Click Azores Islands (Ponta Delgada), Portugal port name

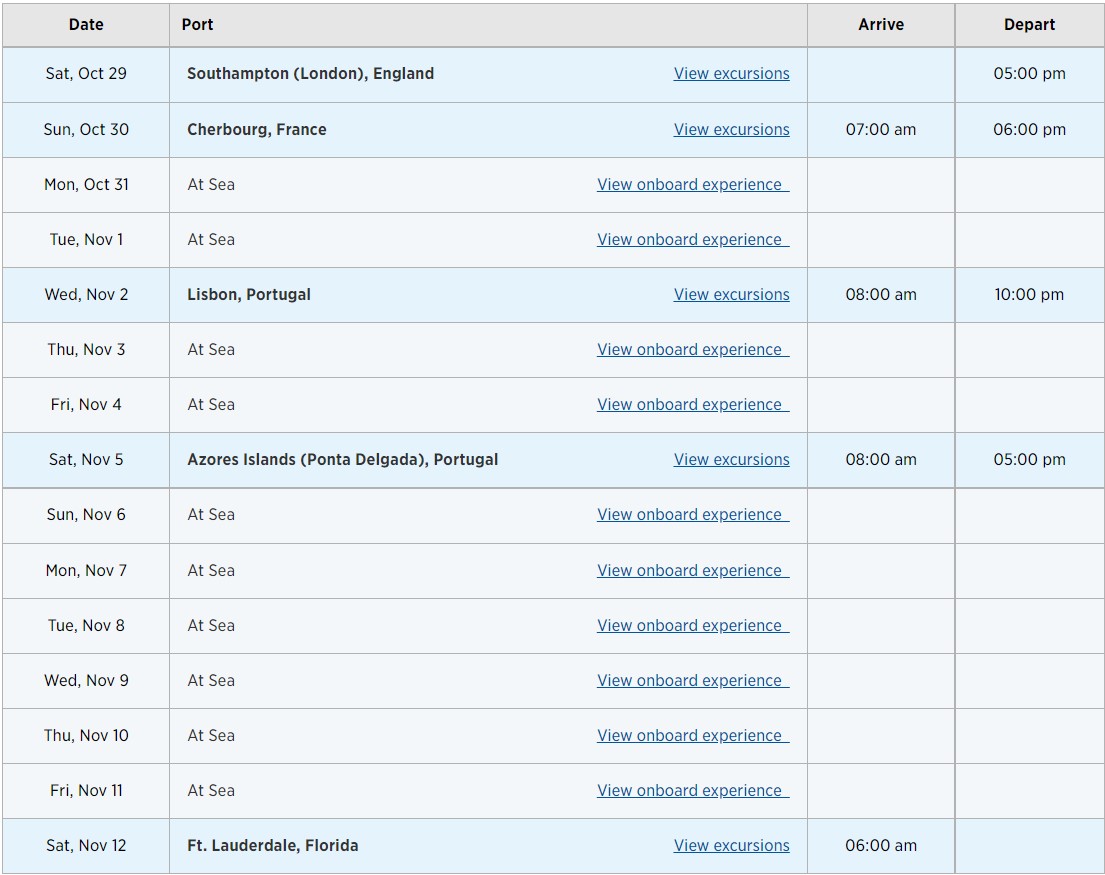coord(342,459)
